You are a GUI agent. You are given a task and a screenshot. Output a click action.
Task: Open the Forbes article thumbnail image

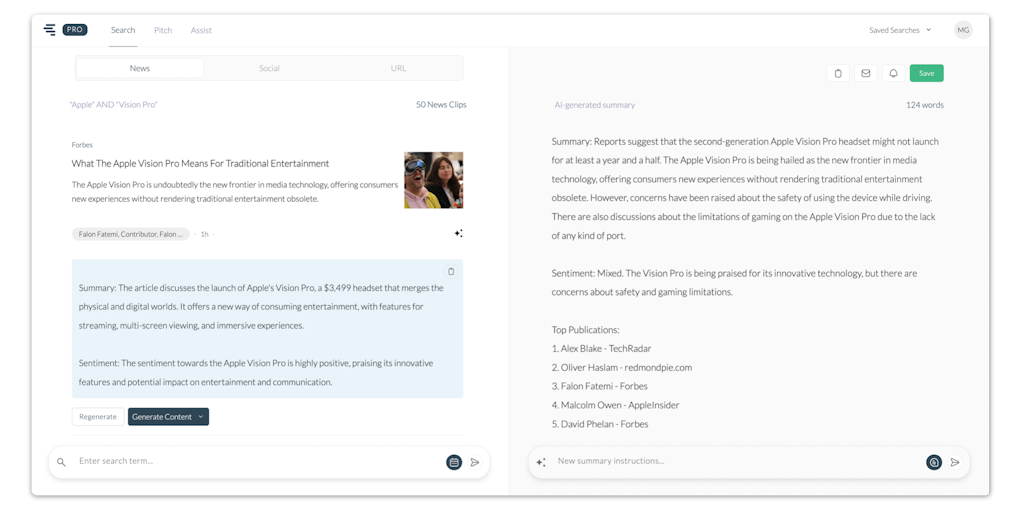433,180
